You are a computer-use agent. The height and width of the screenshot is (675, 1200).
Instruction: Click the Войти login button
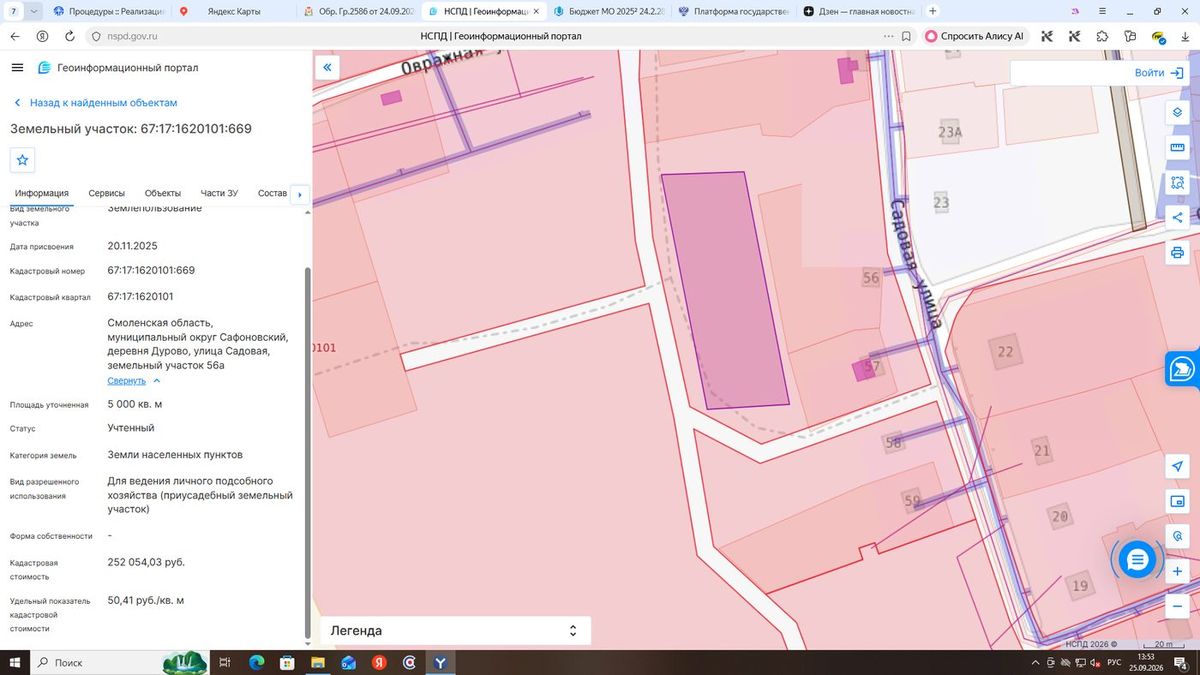[1159, 73]
